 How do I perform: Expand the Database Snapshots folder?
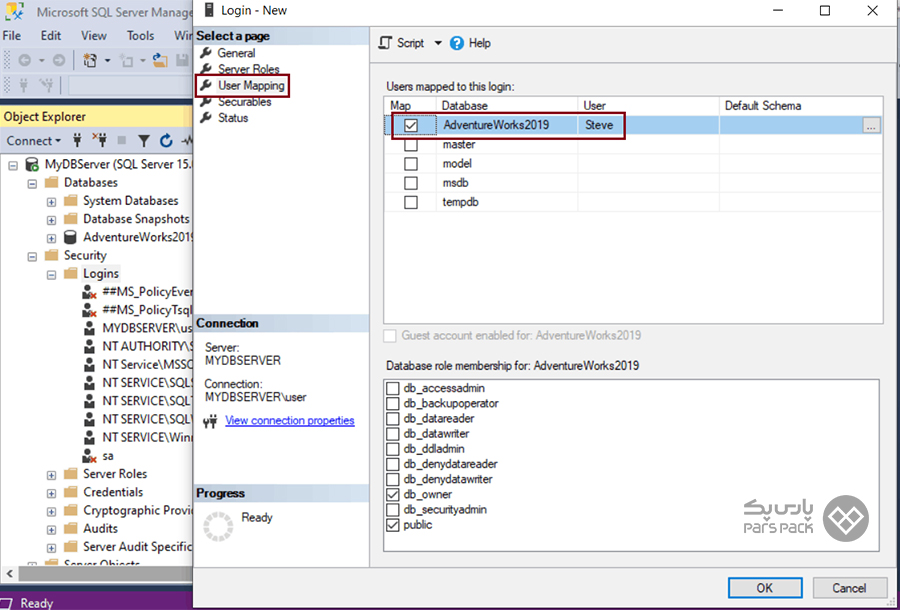coord(51,220)
